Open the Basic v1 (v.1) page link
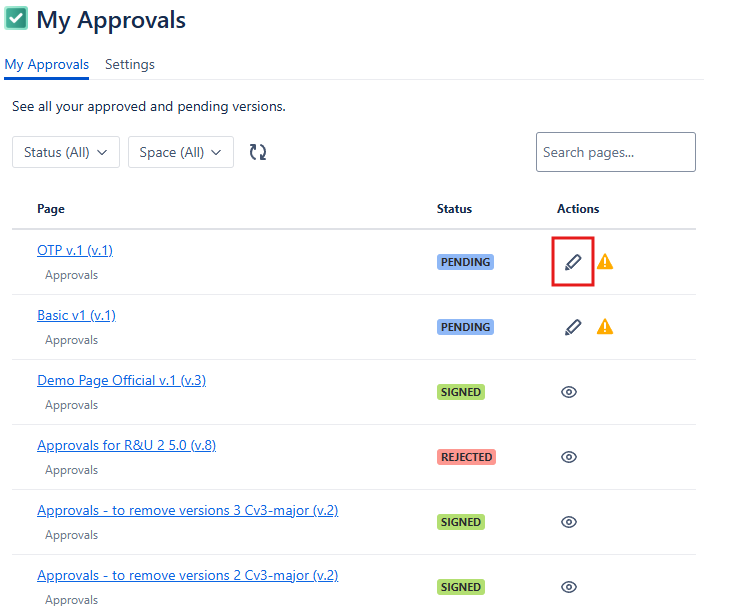745x607 pixels. point(76,315)
